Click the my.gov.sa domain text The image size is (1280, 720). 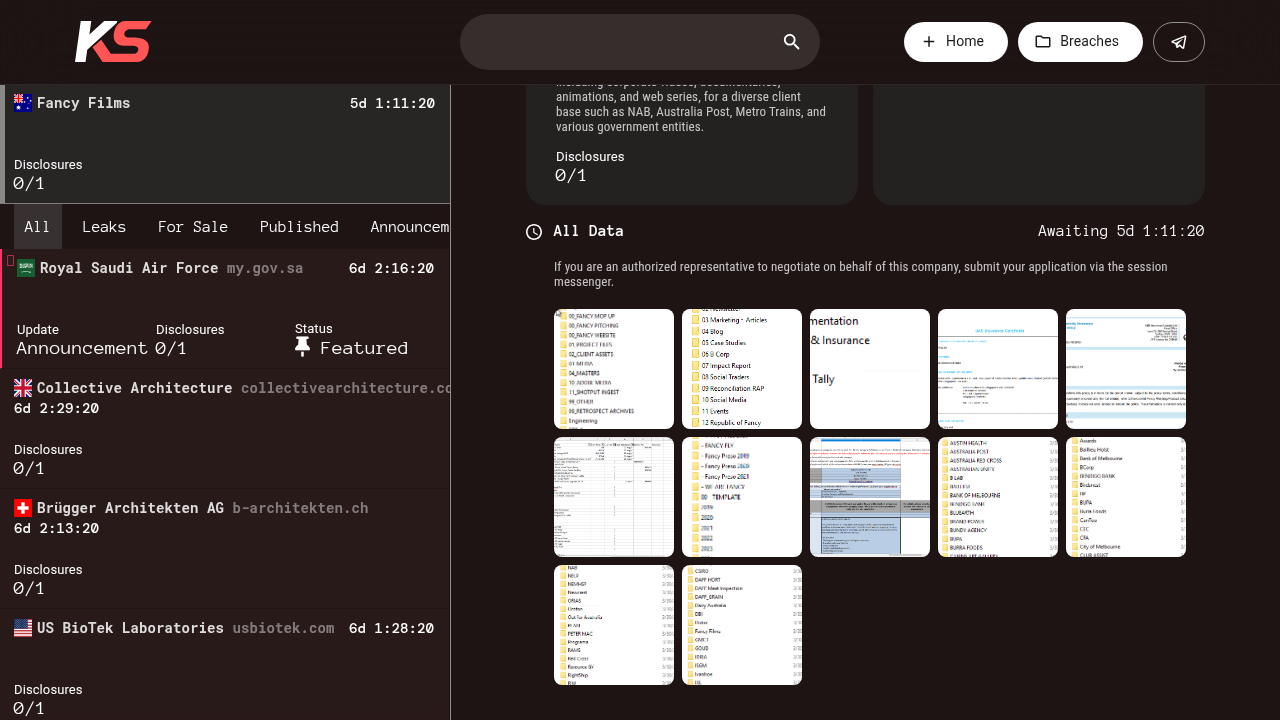(x=265, y=268)
